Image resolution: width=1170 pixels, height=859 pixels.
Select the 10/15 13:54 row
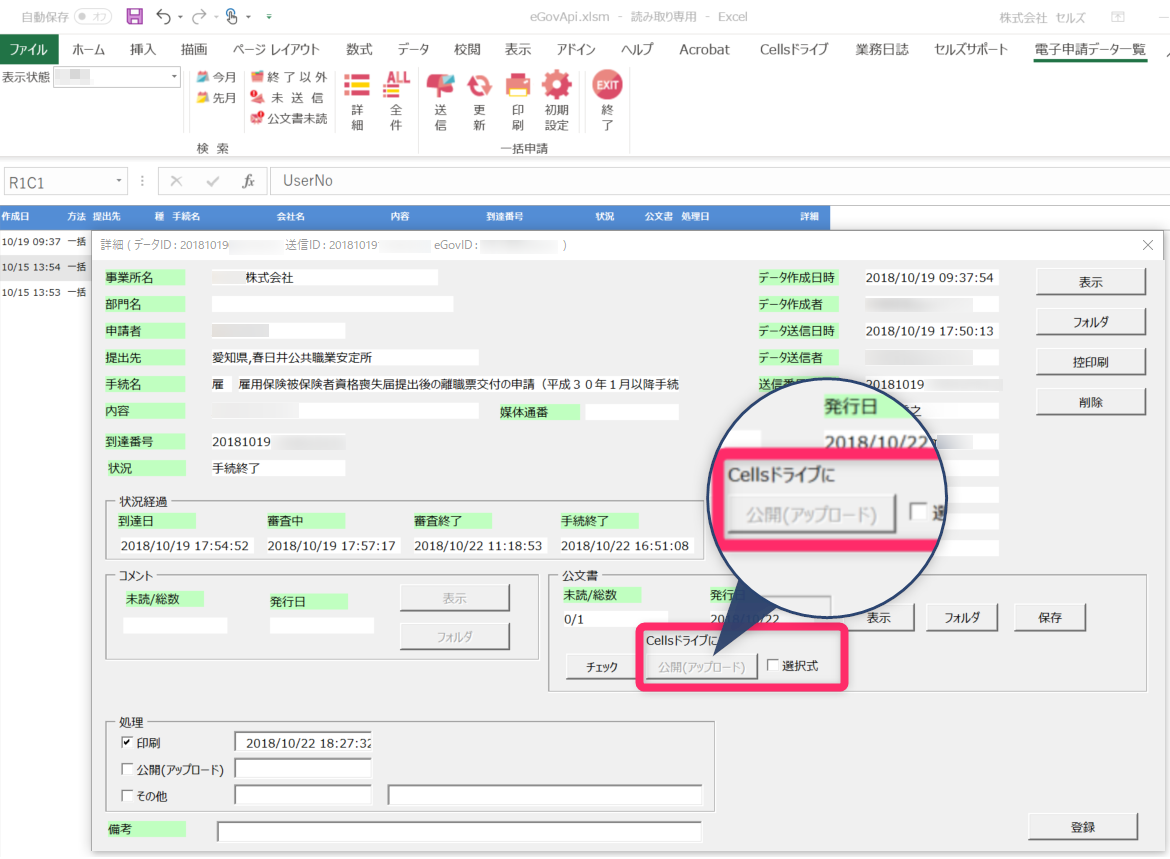point(44,266)
